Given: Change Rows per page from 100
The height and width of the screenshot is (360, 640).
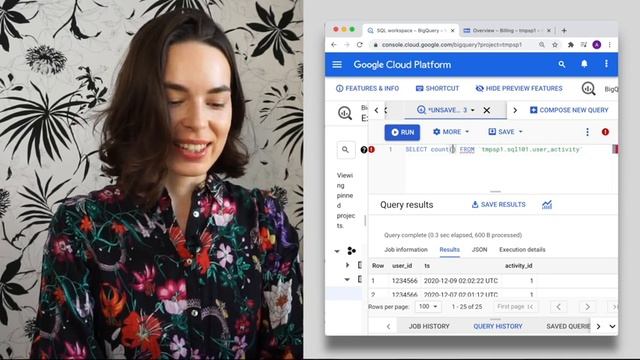Looking at the screenshot, I should click(x=428, y=307).
